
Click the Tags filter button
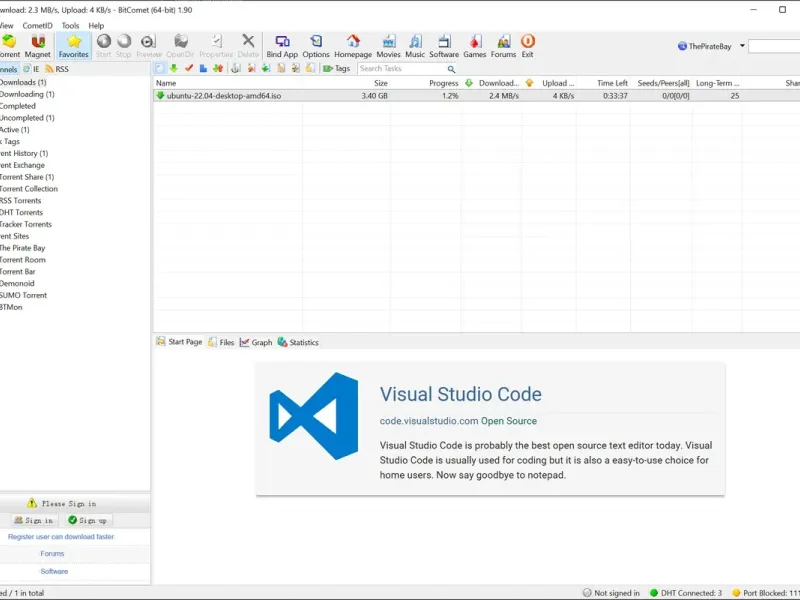click(x=337, y=68)
